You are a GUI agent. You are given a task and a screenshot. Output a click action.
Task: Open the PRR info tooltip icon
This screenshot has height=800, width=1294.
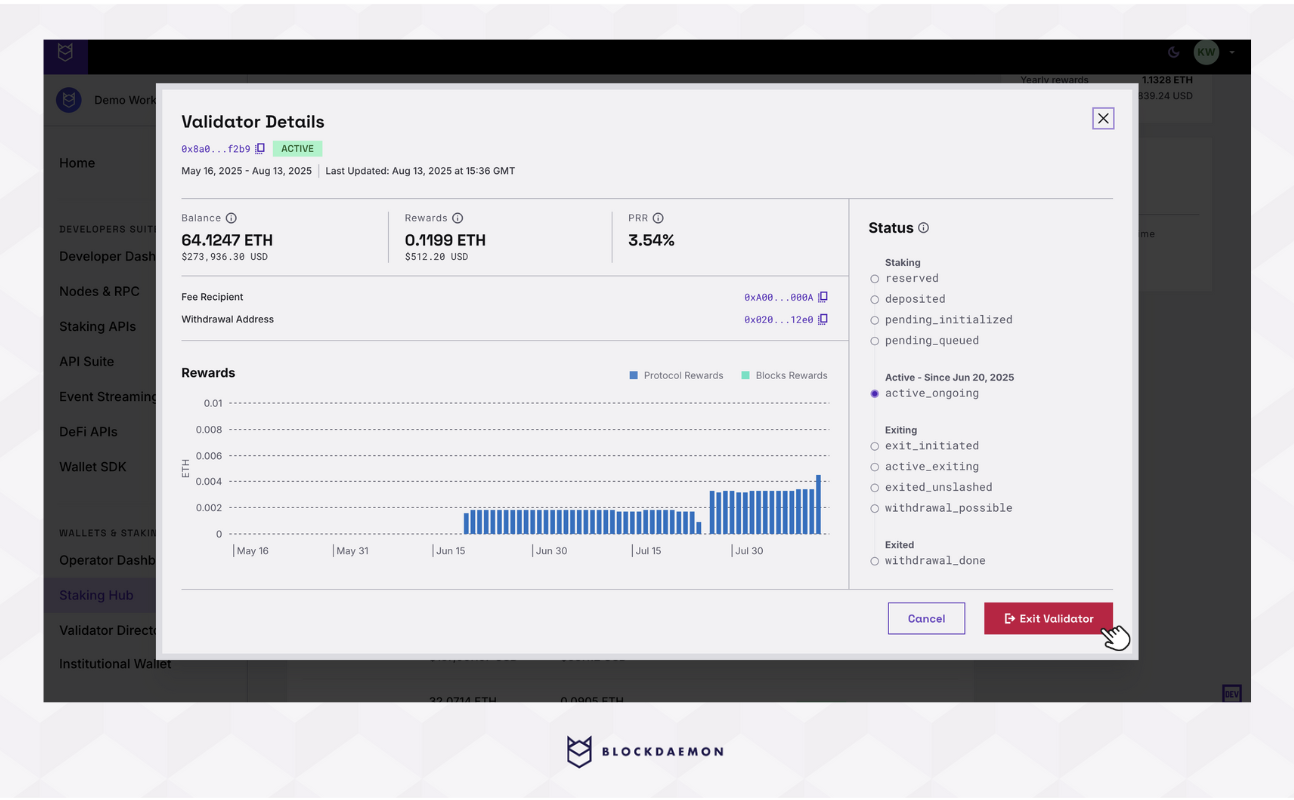[x=658, y=218]
